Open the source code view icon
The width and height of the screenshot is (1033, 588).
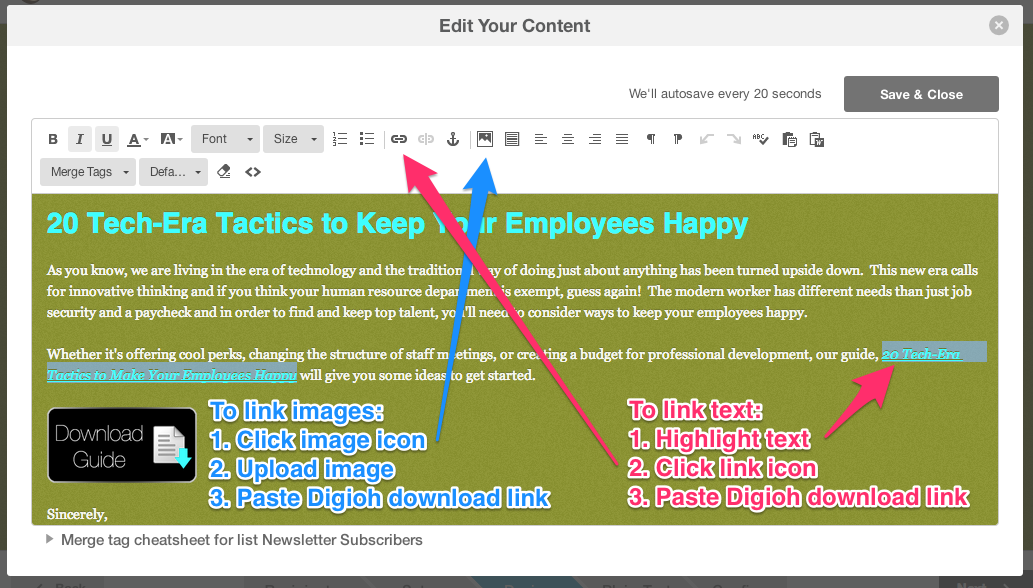252,171
